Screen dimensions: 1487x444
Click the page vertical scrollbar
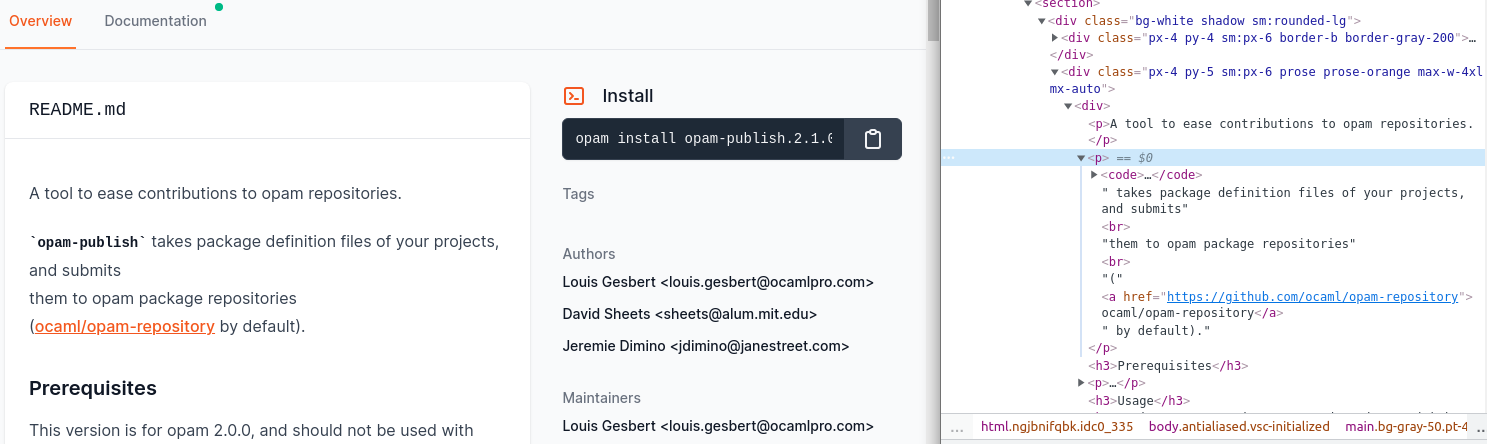[933, 21]
